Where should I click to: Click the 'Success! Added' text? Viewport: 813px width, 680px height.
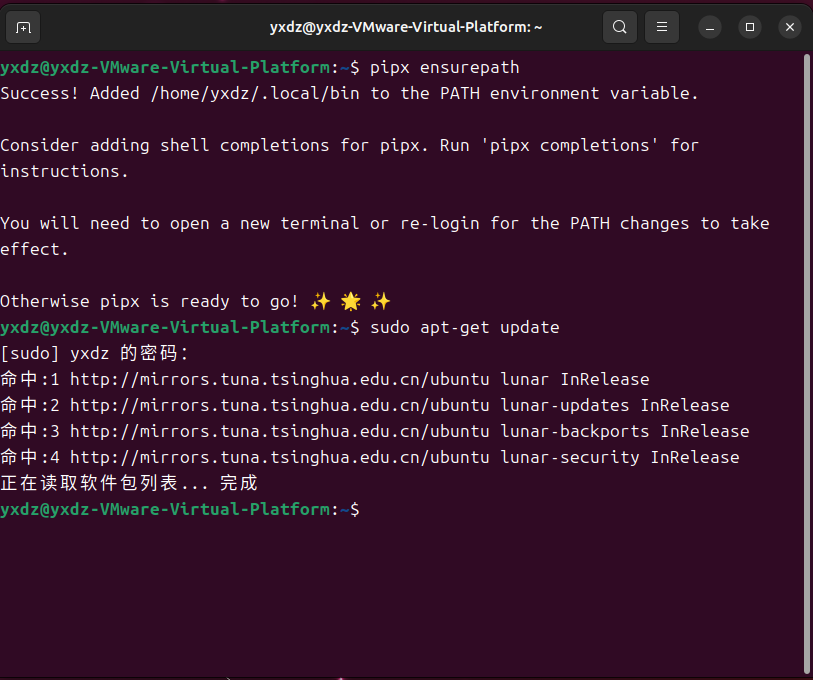click(x=70, y=93)
